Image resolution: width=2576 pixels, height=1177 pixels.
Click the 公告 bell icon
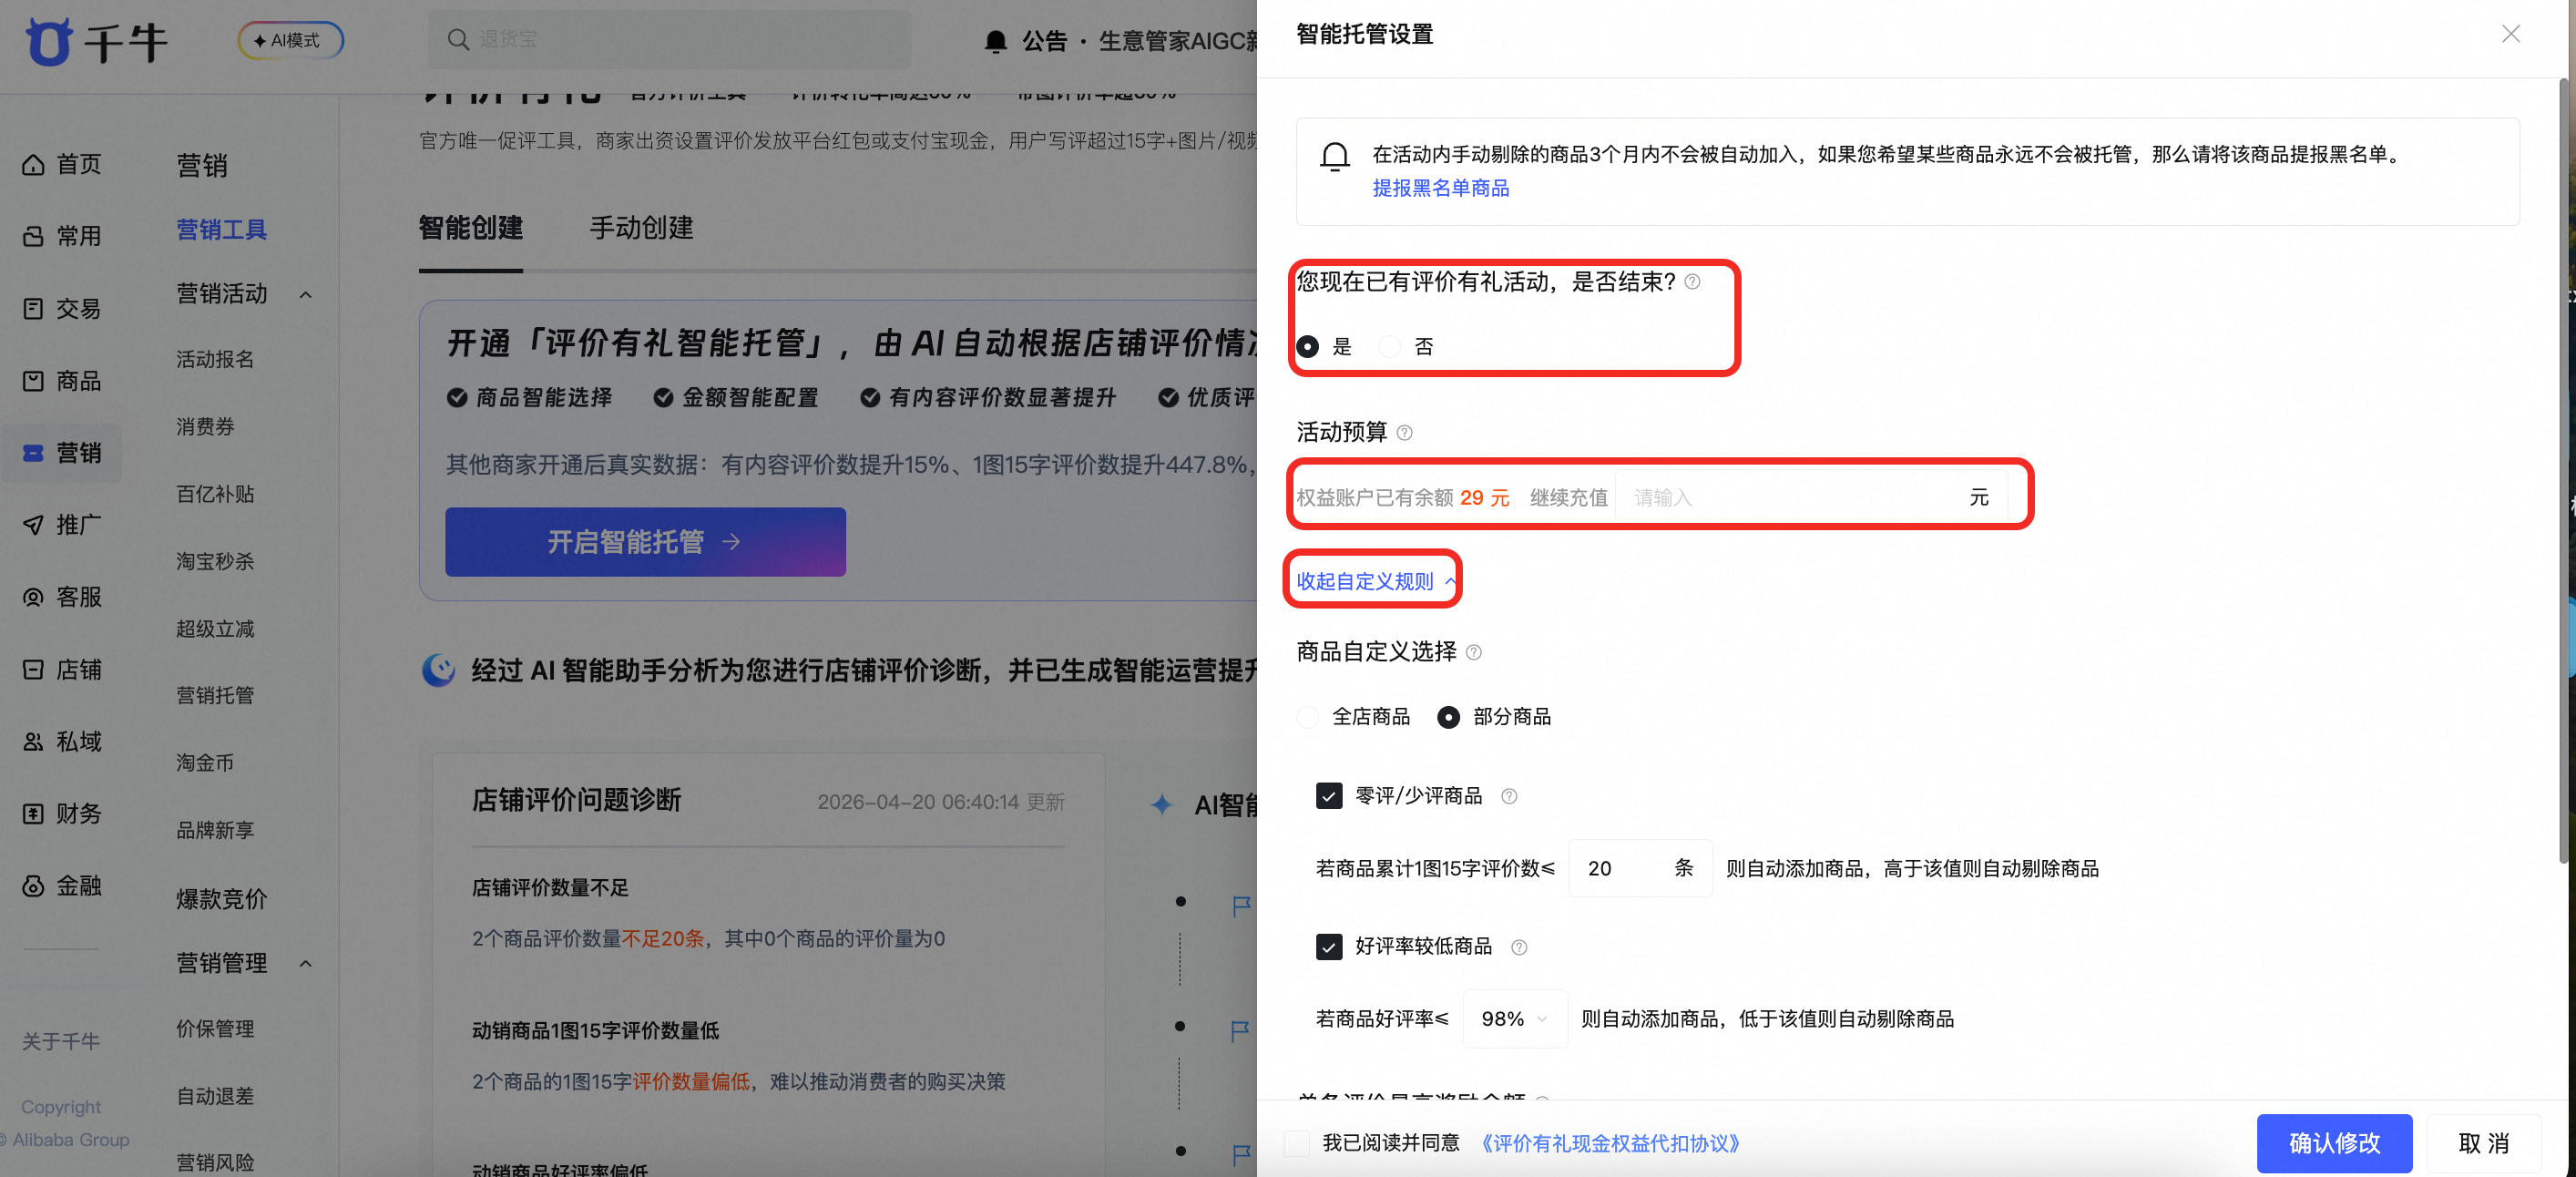tap(995, 41)
